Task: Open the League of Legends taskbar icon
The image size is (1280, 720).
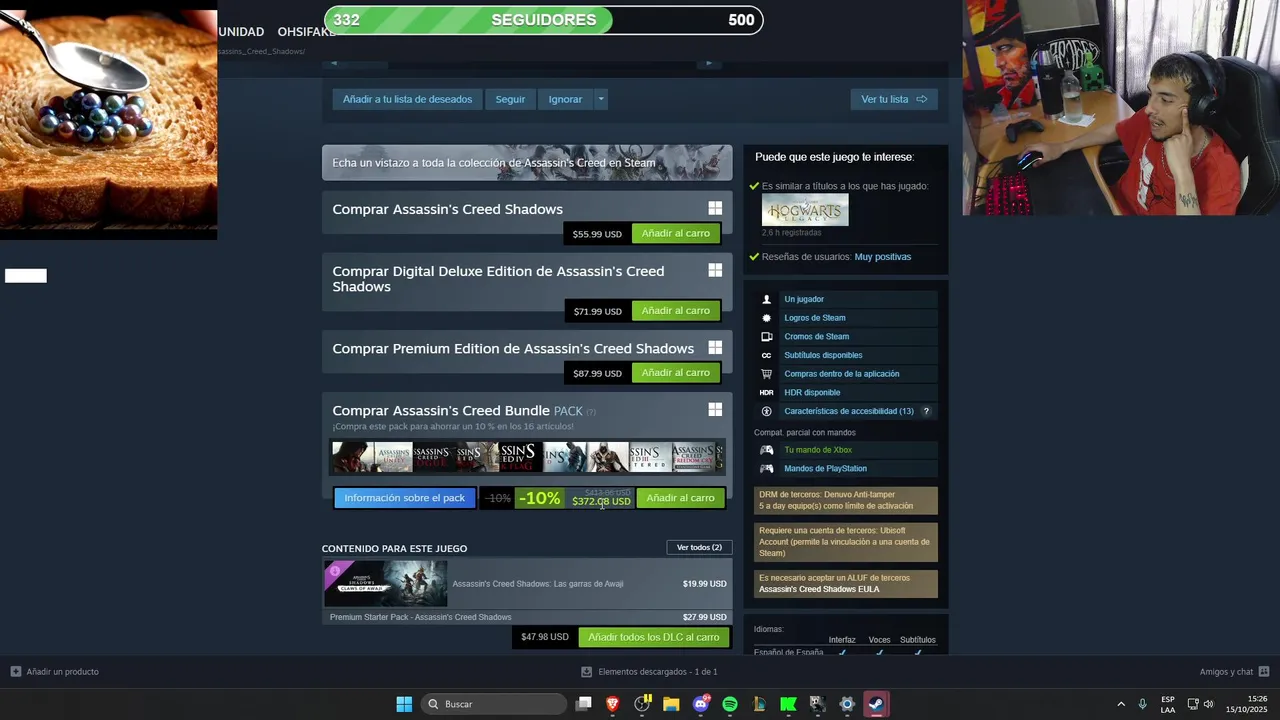Action: (x=759, y=704)
